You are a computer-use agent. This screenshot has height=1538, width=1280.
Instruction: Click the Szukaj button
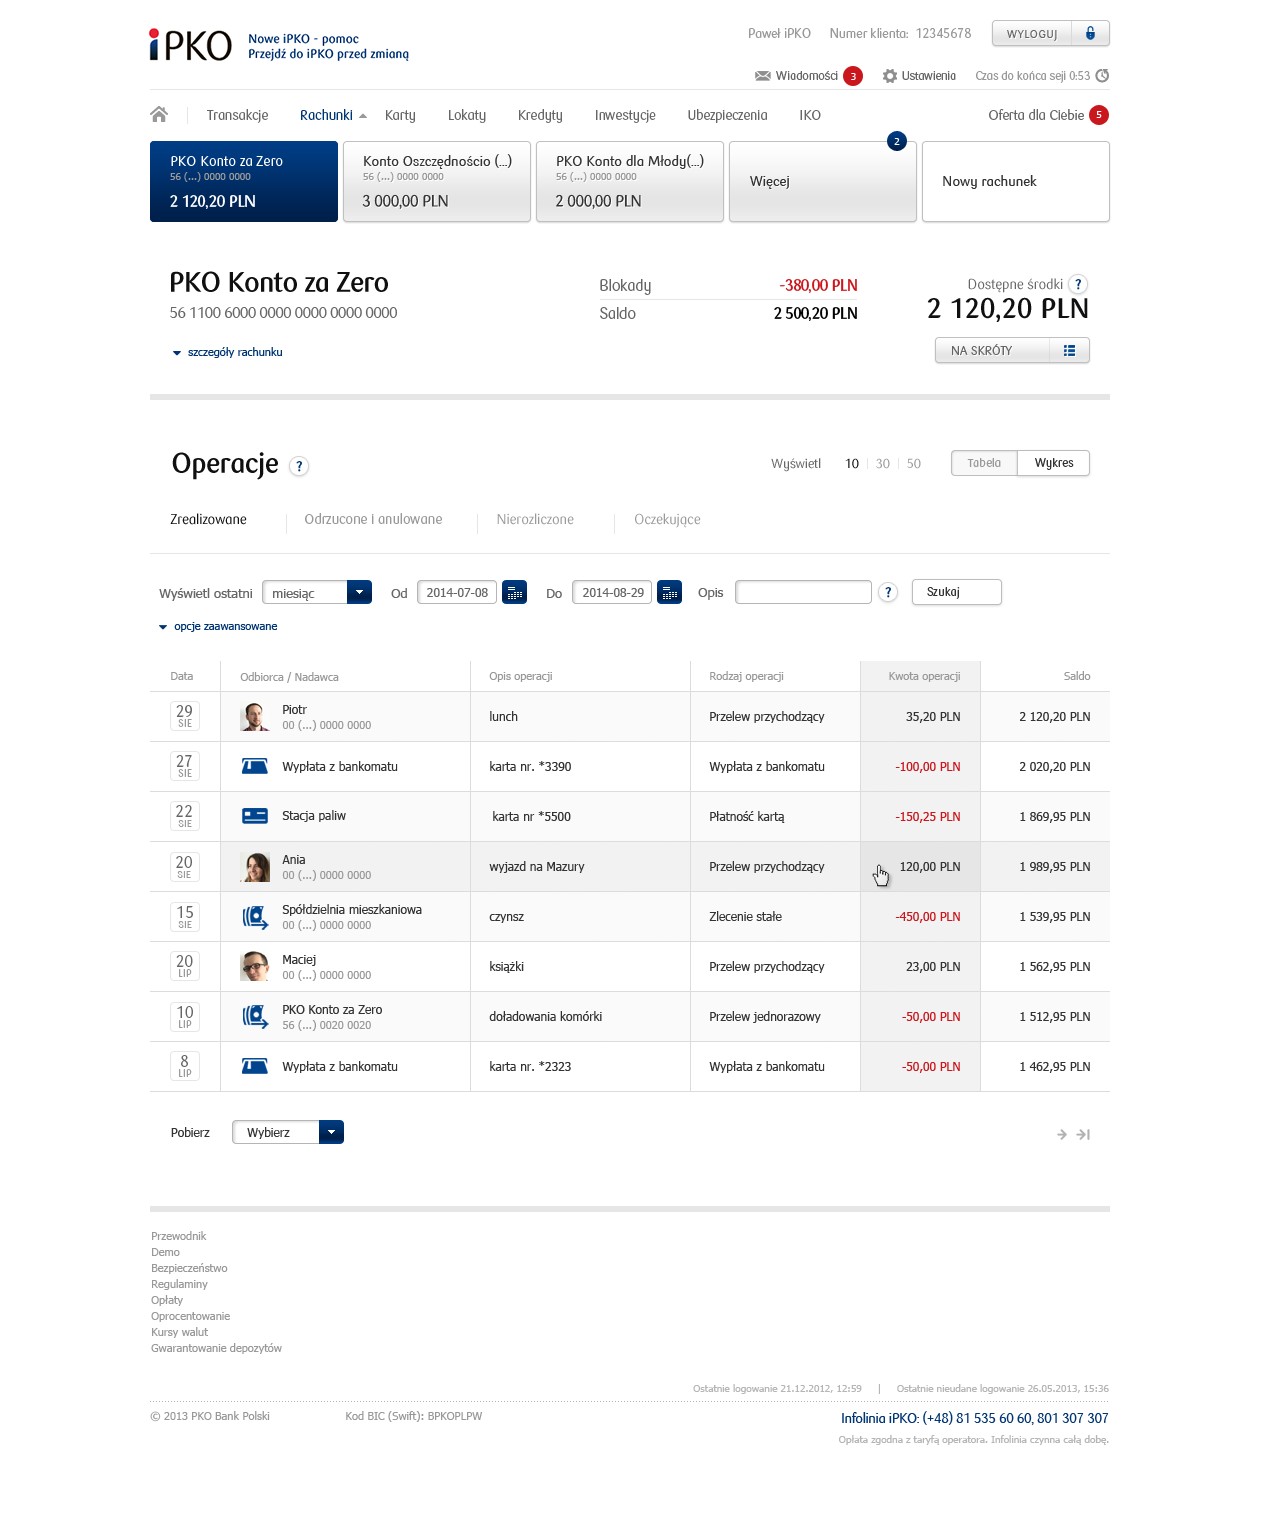[956, 592]
